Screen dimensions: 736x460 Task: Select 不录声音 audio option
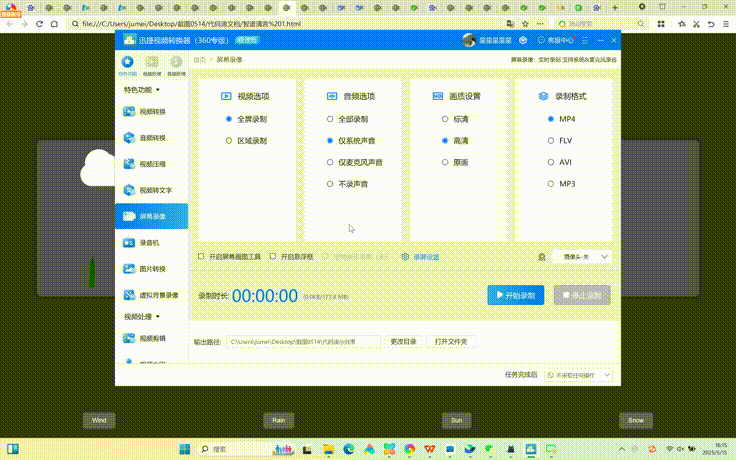347,184
